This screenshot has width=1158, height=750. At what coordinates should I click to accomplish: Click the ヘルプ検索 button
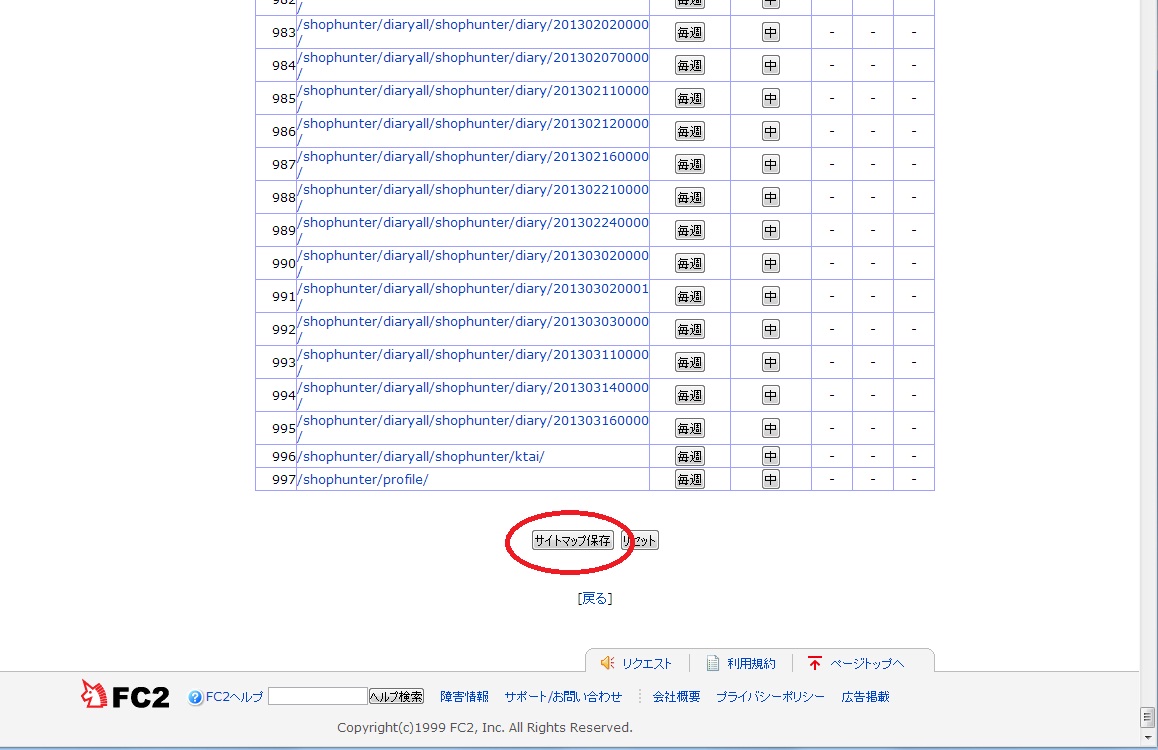[396, 696]
